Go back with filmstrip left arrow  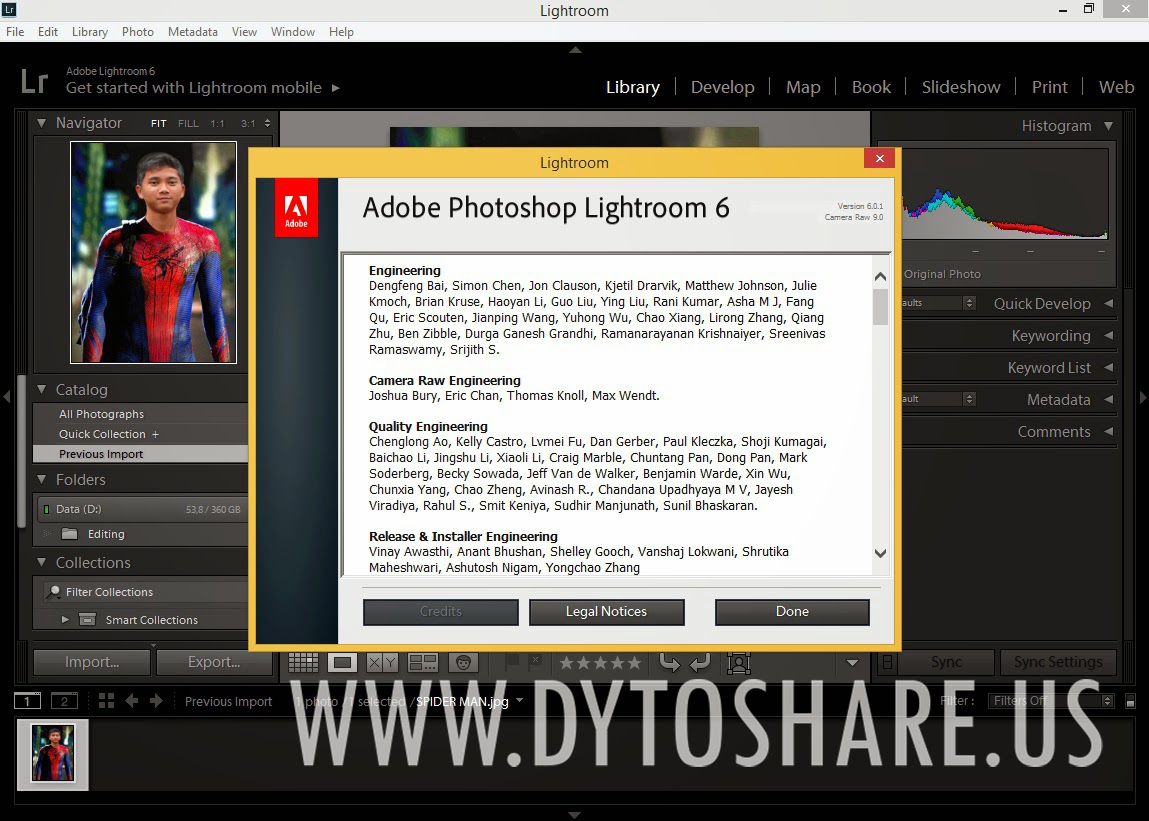click(132, 701)
